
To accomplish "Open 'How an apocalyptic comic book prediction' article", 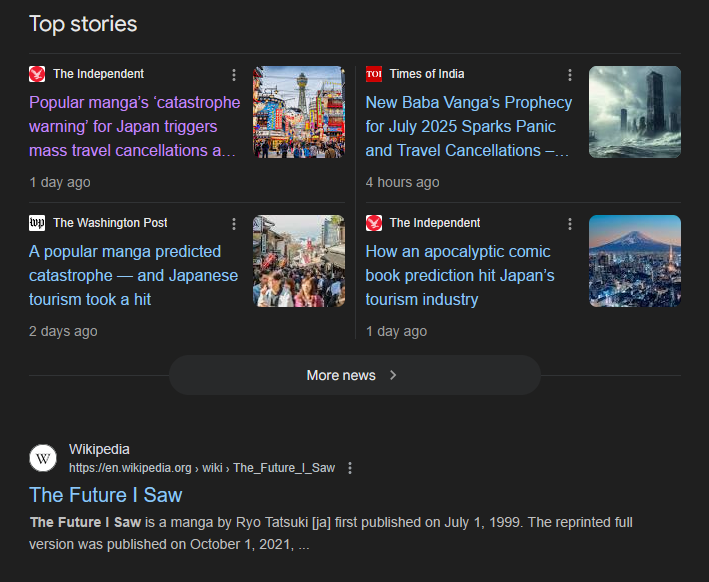I will [x=460, y=275].
